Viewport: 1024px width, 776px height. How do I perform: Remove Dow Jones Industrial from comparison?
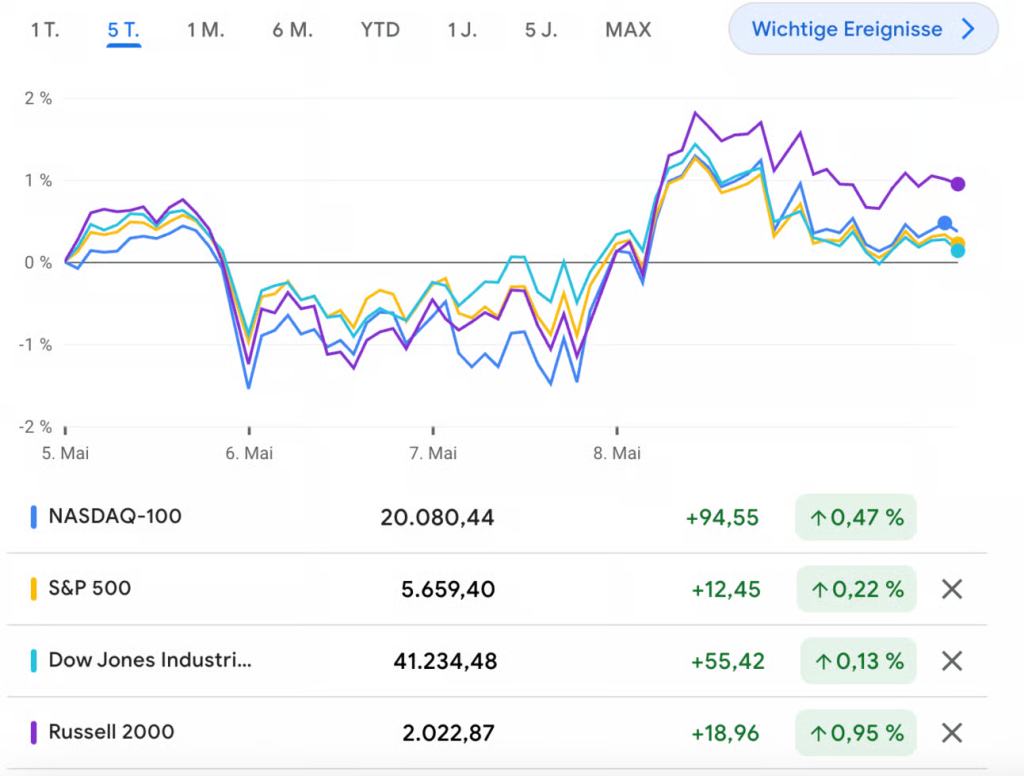[952, 661]
